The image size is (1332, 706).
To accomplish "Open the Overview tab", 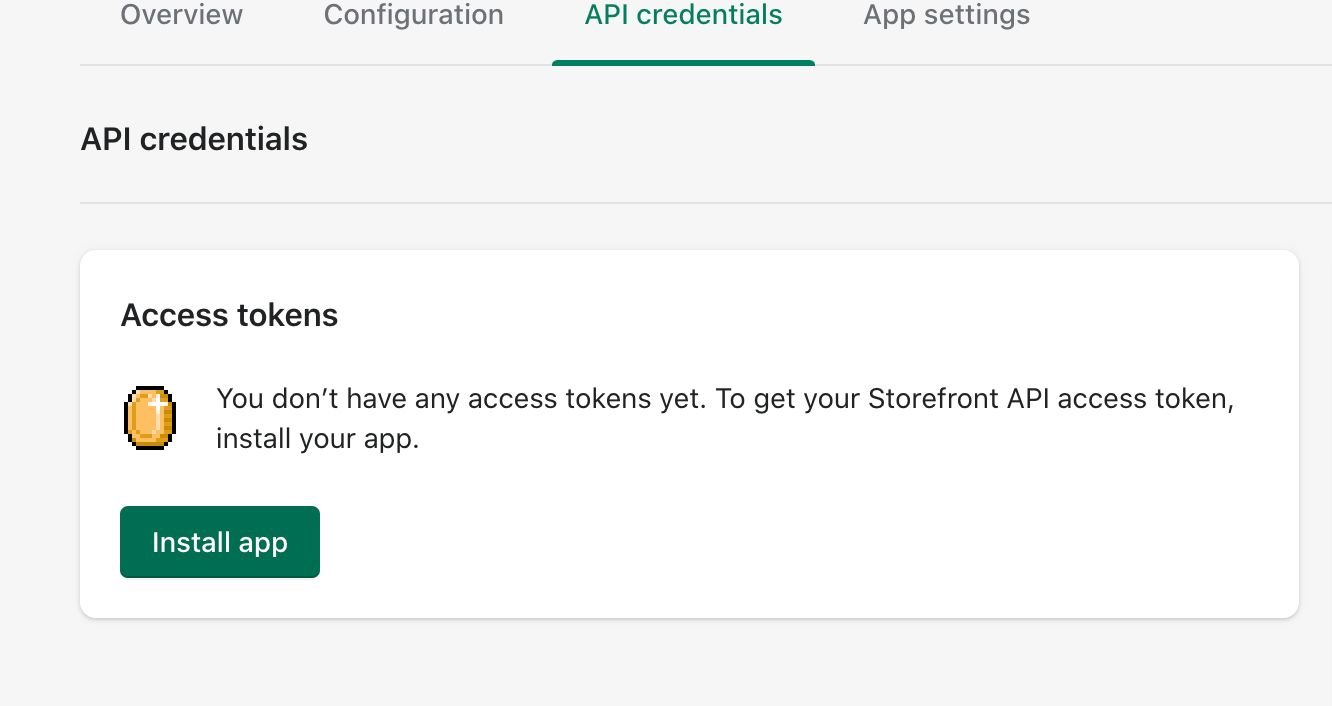I will tap(181, 16).
